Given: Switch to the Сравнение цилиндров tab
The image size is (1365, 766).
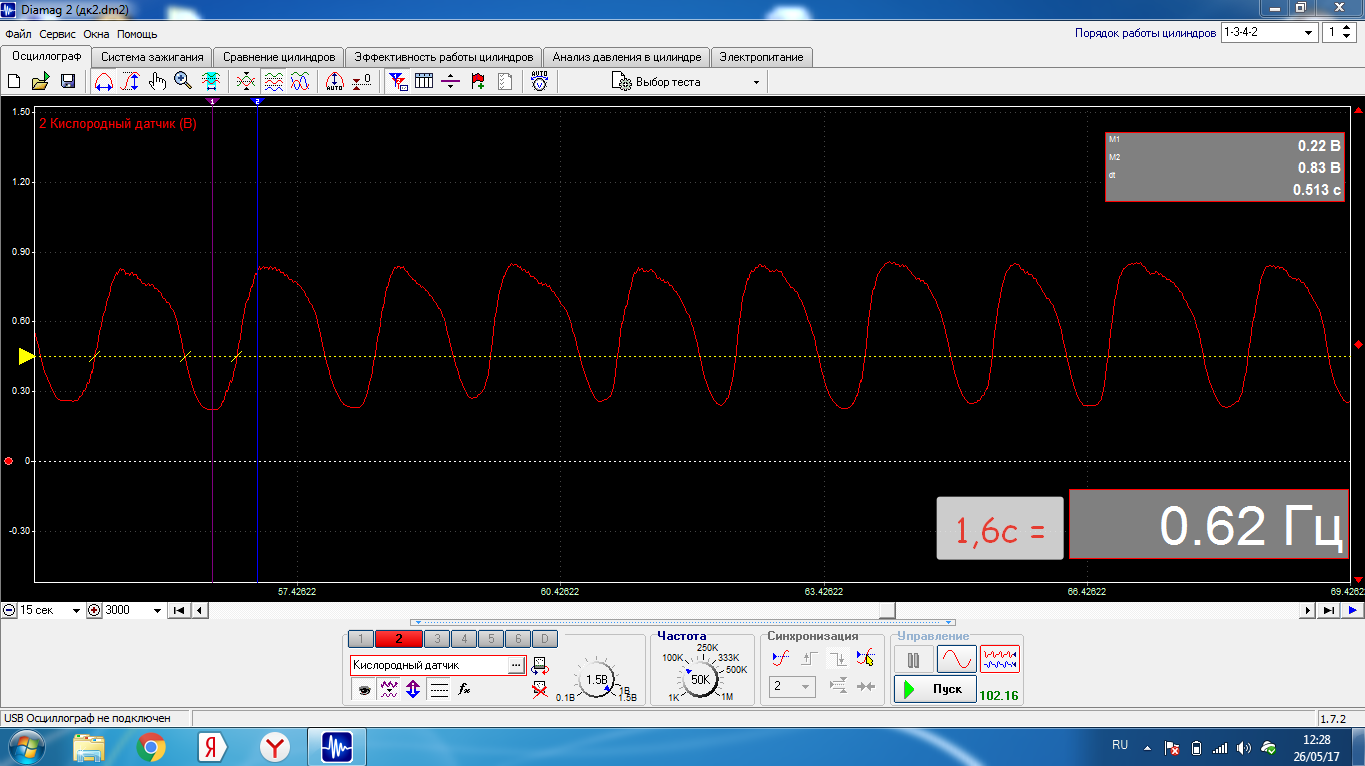Looking at the screenshot, I should tap(279, 57).
